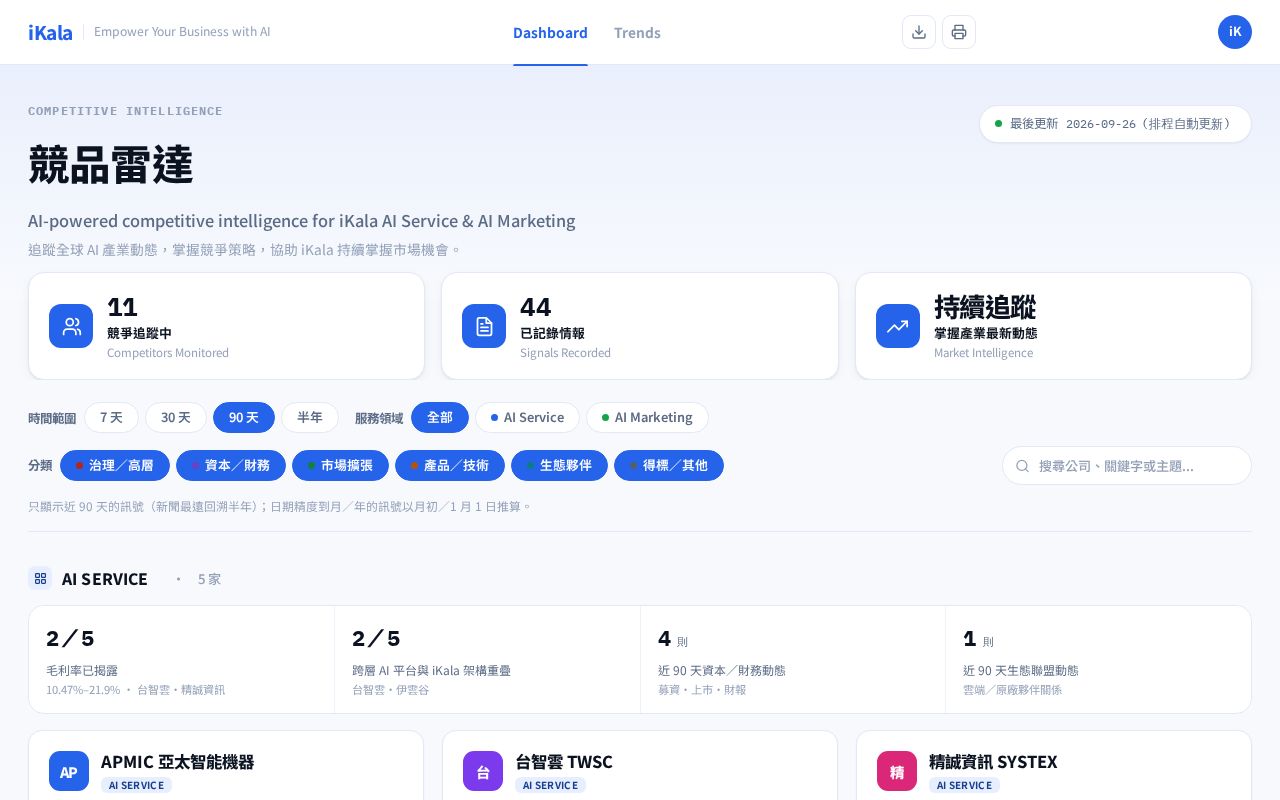Click the AI SERVICE section heading
The image size is (1280, 800).
click(105, 578)
